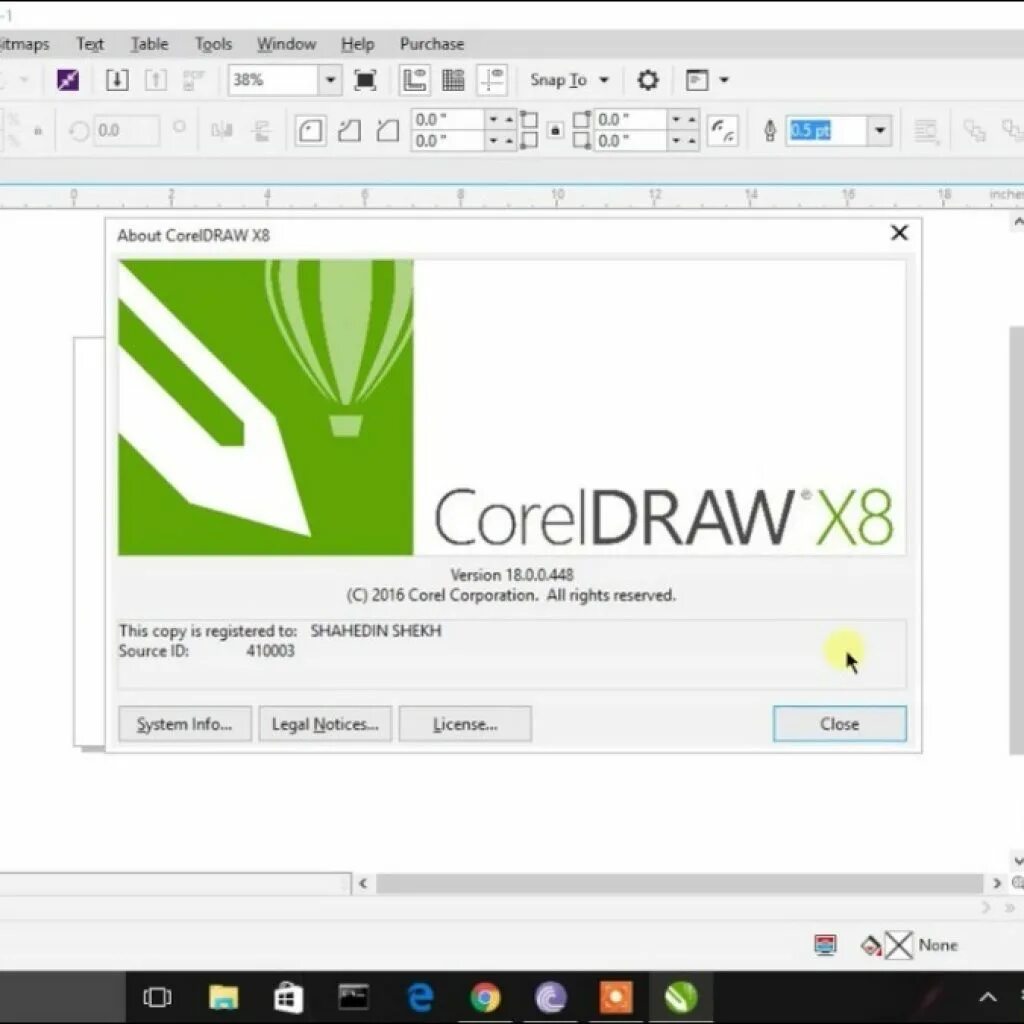Image resolution: width=1024 pixels, height=1024 pixels.
Task: Click top-right corner radius down stepper
Action: pyautogui.click(x=677, y=120)
